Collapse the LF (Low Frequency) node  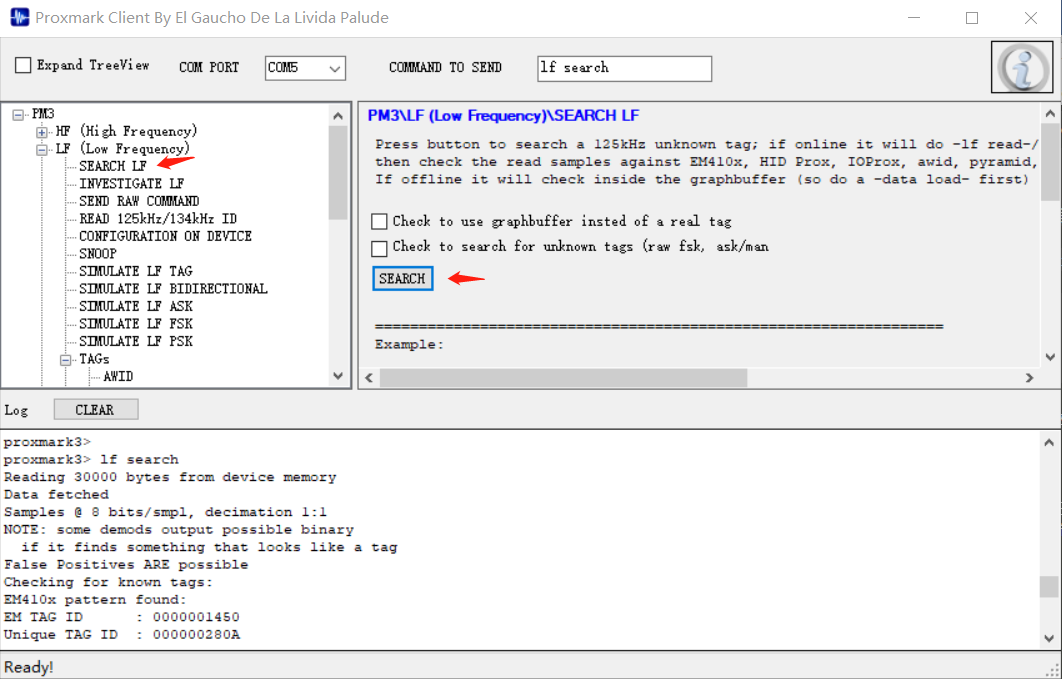click(42, 150)
